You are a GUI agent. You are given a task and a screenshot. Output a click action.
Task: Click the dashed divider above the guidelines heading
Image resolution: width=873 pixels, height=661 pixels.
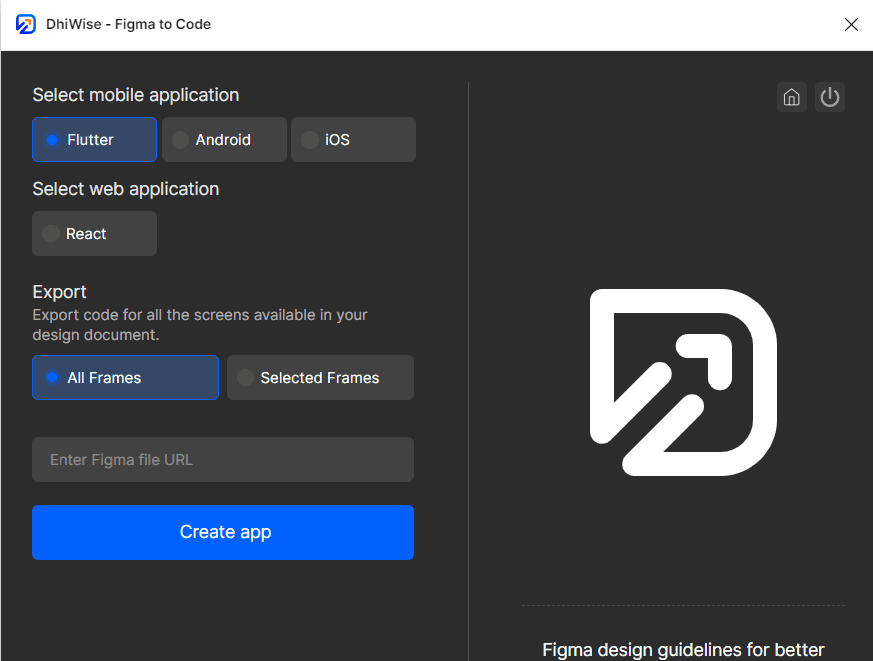tap(683, 604)
